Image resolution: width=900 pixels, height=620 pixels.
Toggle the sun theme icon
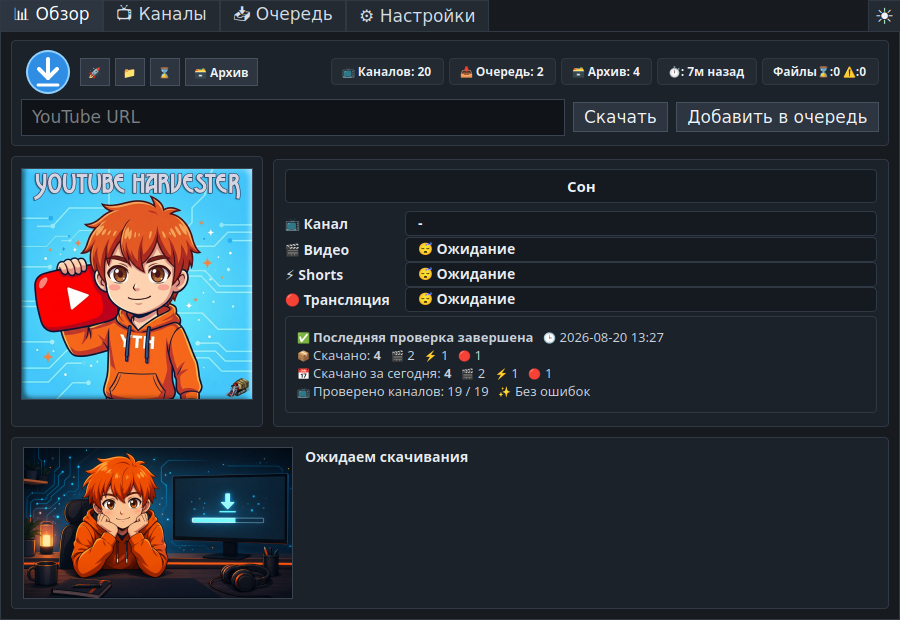pyautogui.click(x=884, y=16)
